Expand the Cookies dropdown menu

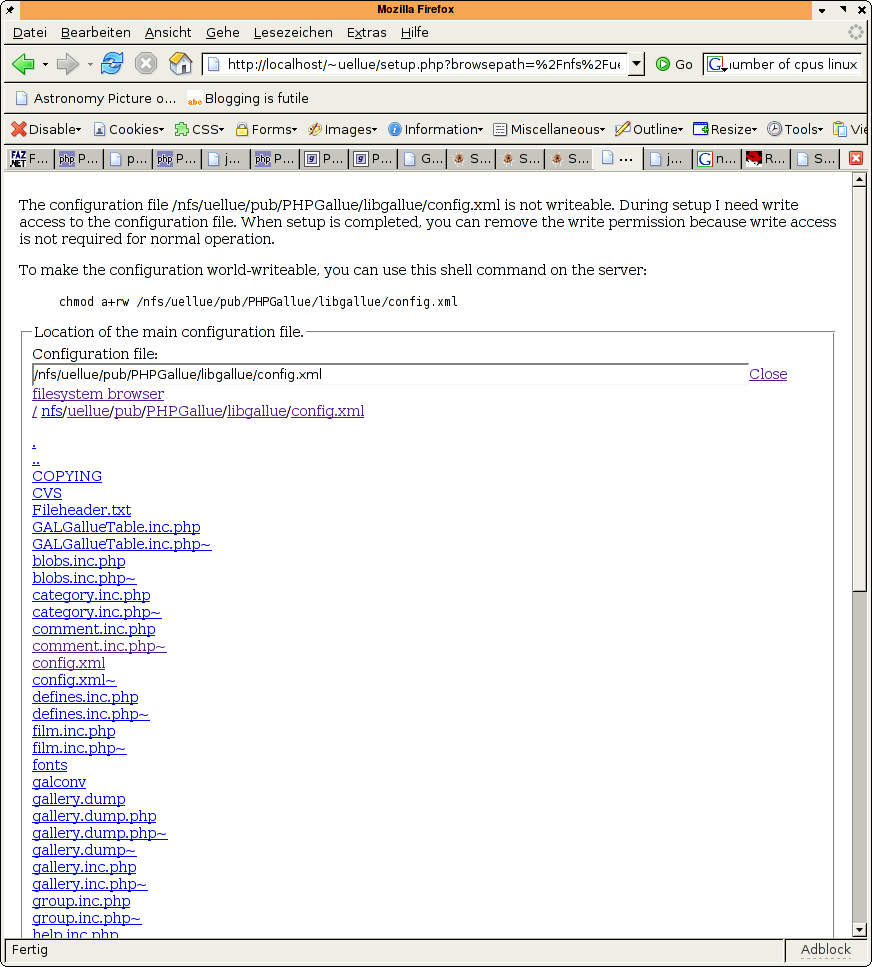click(129, 129)
